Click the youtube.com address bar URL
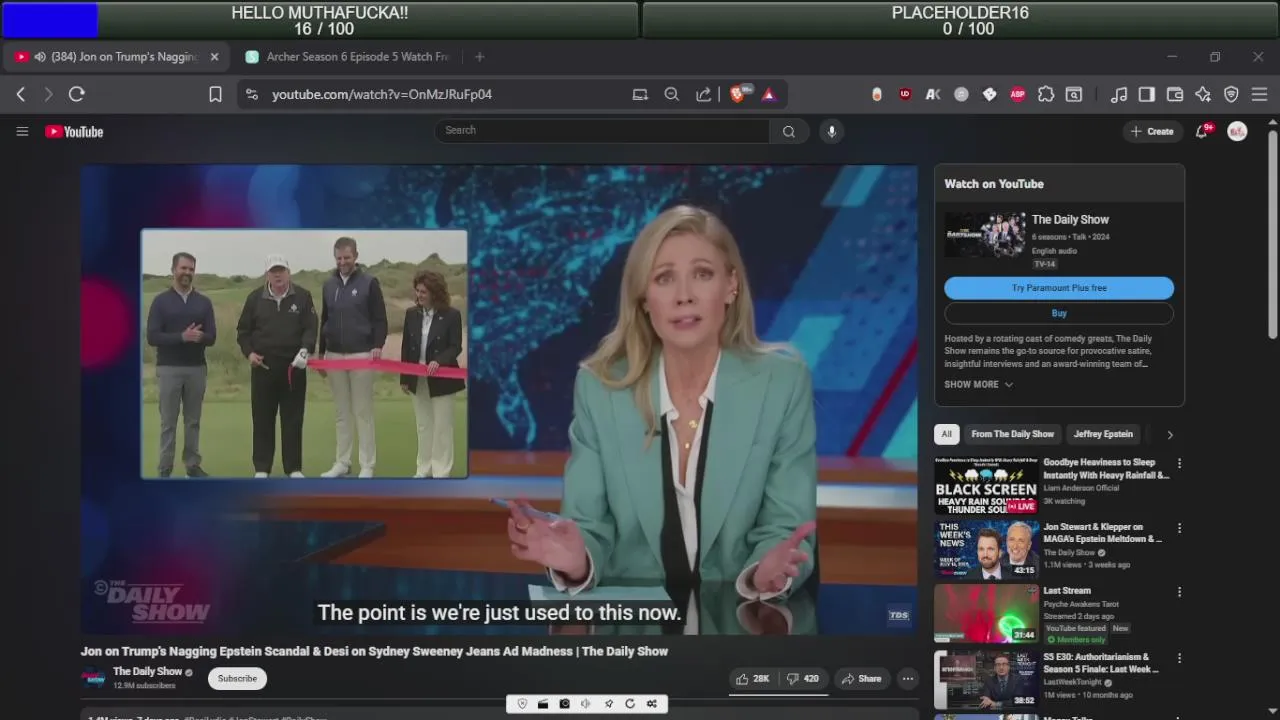The image size is (1280, 720). [x=382, y=94]
